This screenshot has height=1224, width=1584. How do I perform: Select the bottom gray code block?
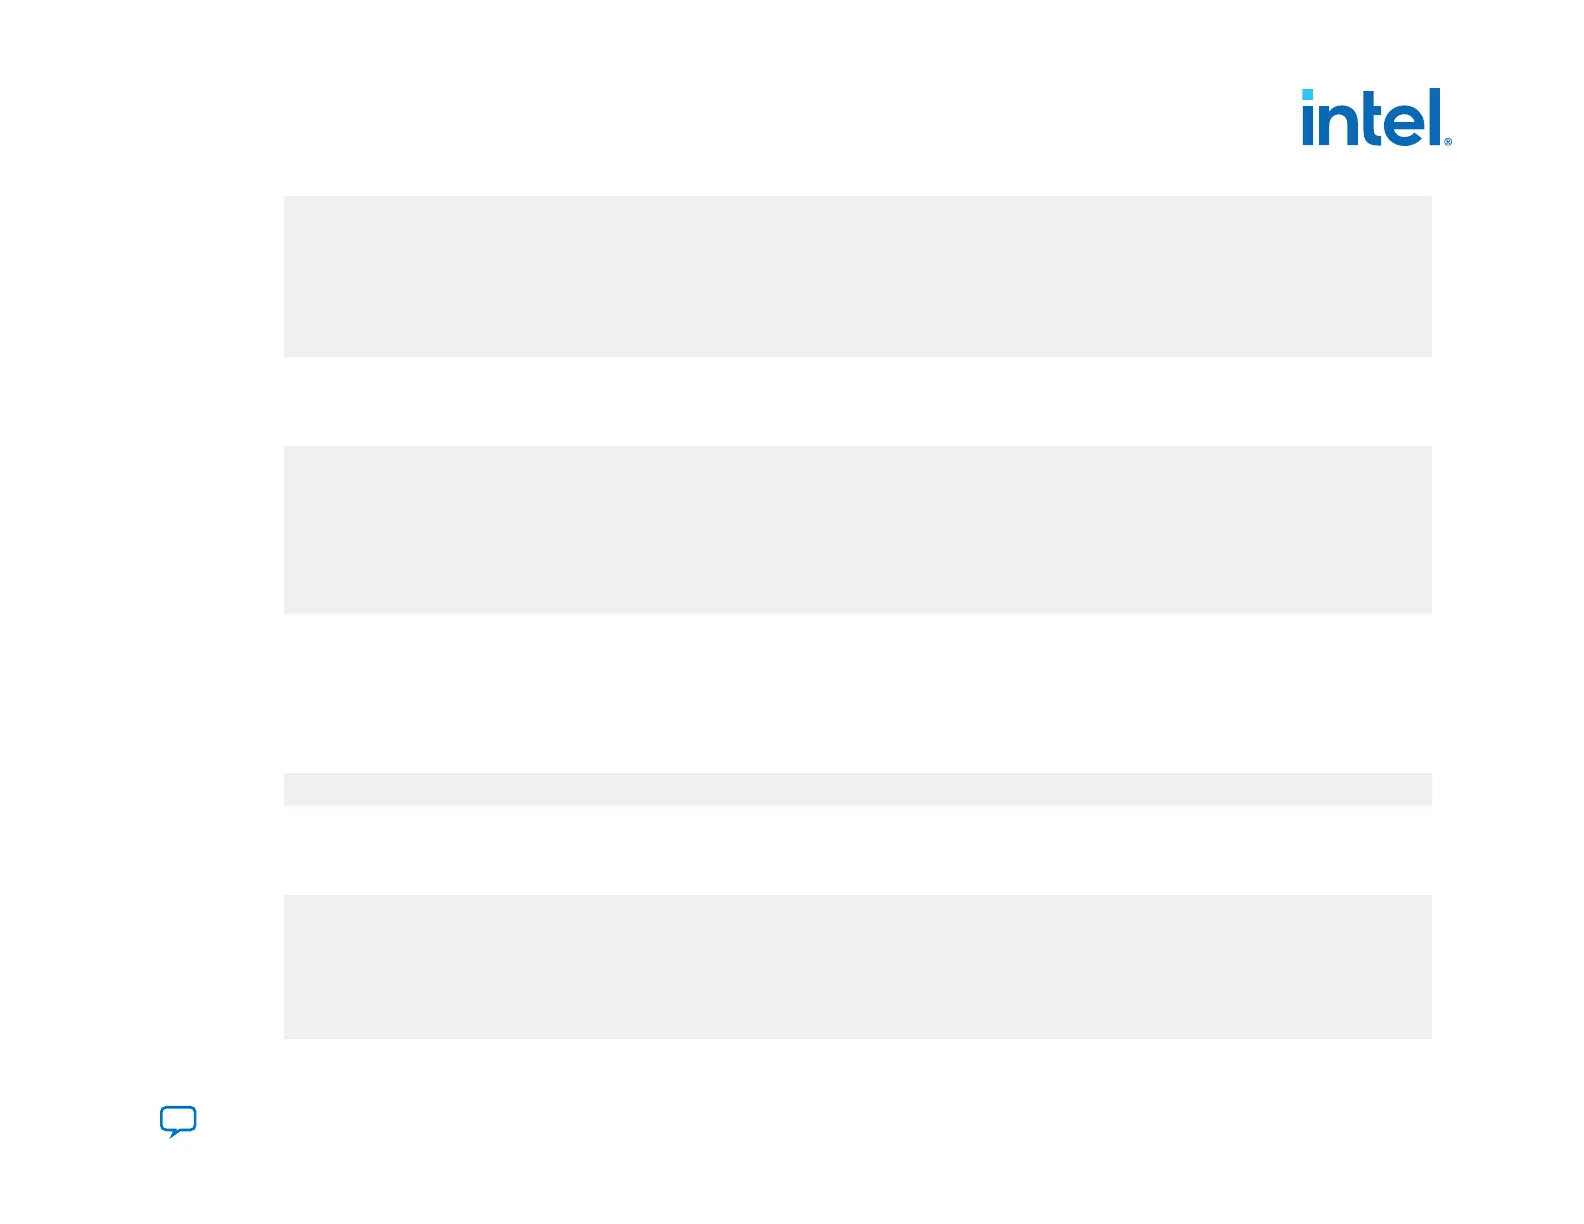coord(857,966)
